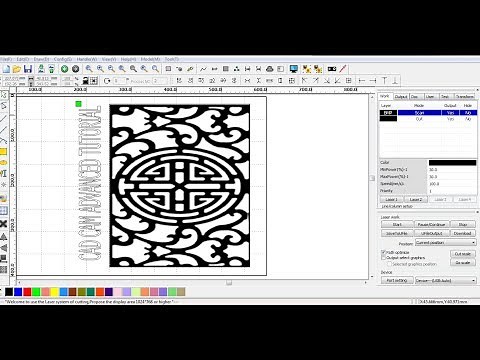
Task: Click the Laser 2 button
Action: point(416,199)
